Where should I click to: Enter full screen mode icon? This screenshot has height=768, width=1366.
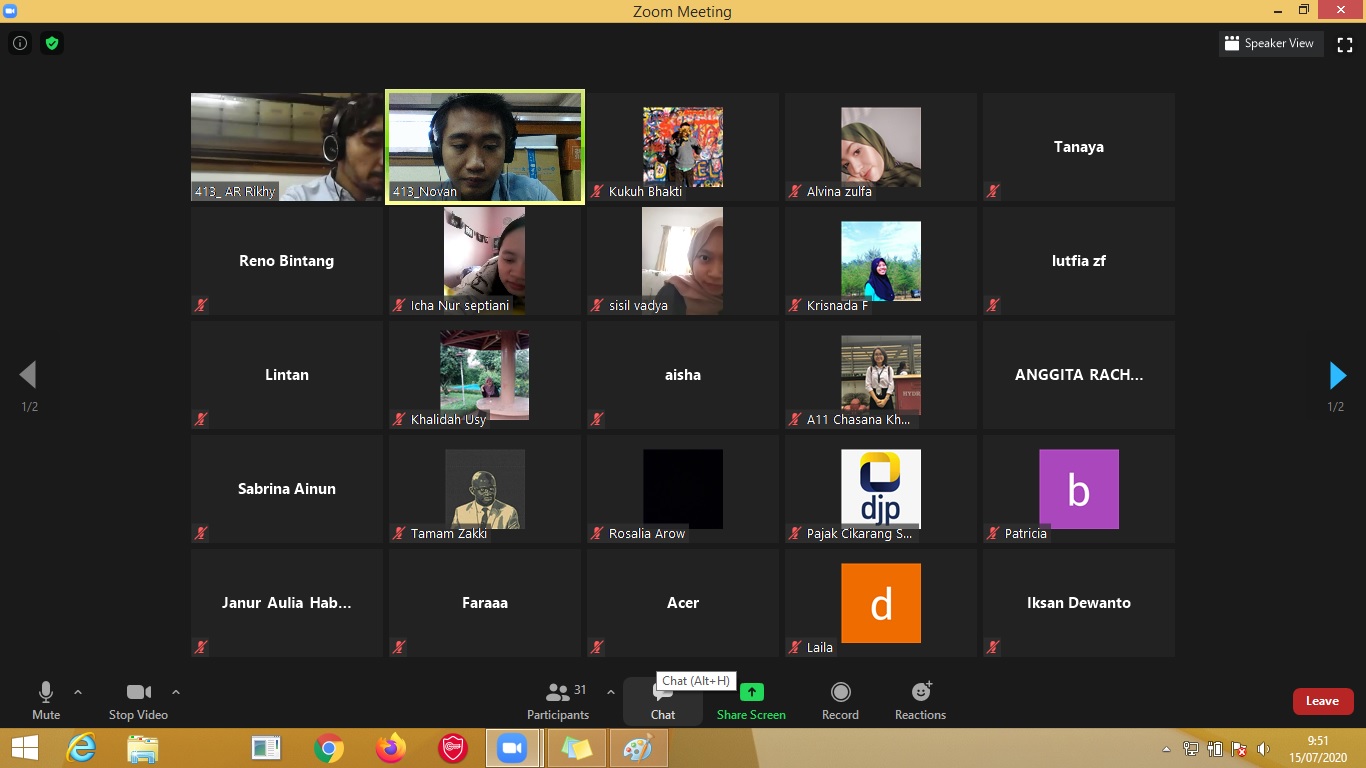click(x=1345, y=44)
